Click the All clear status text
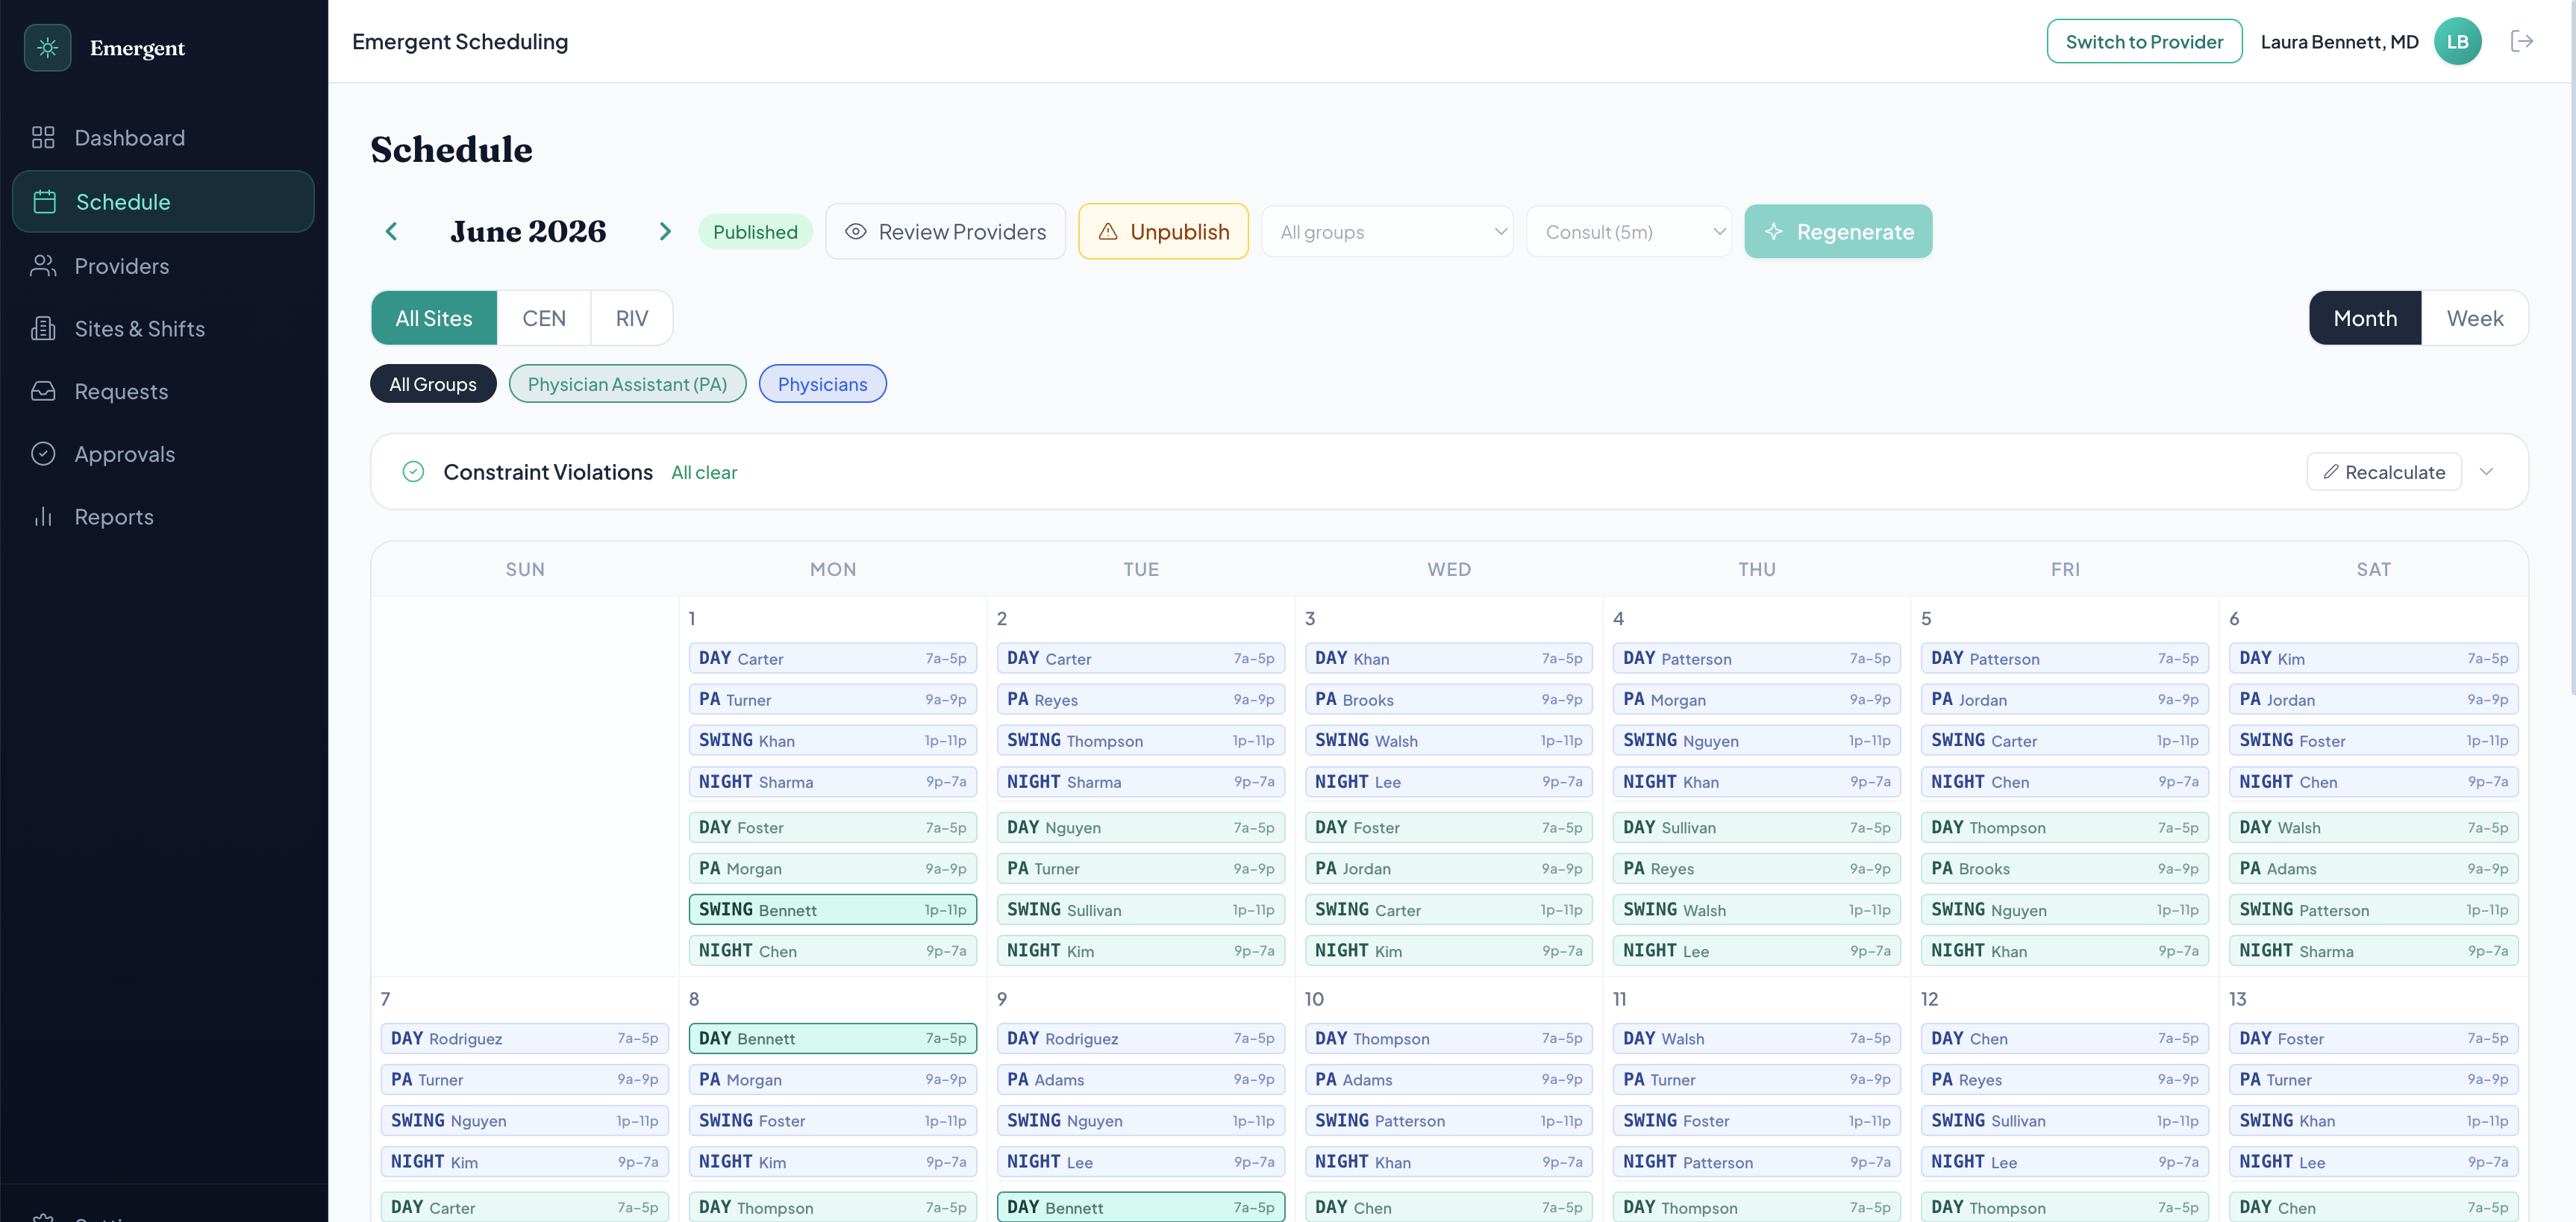The height and width of the screenshot is (1222, 2576). point(704,472)
